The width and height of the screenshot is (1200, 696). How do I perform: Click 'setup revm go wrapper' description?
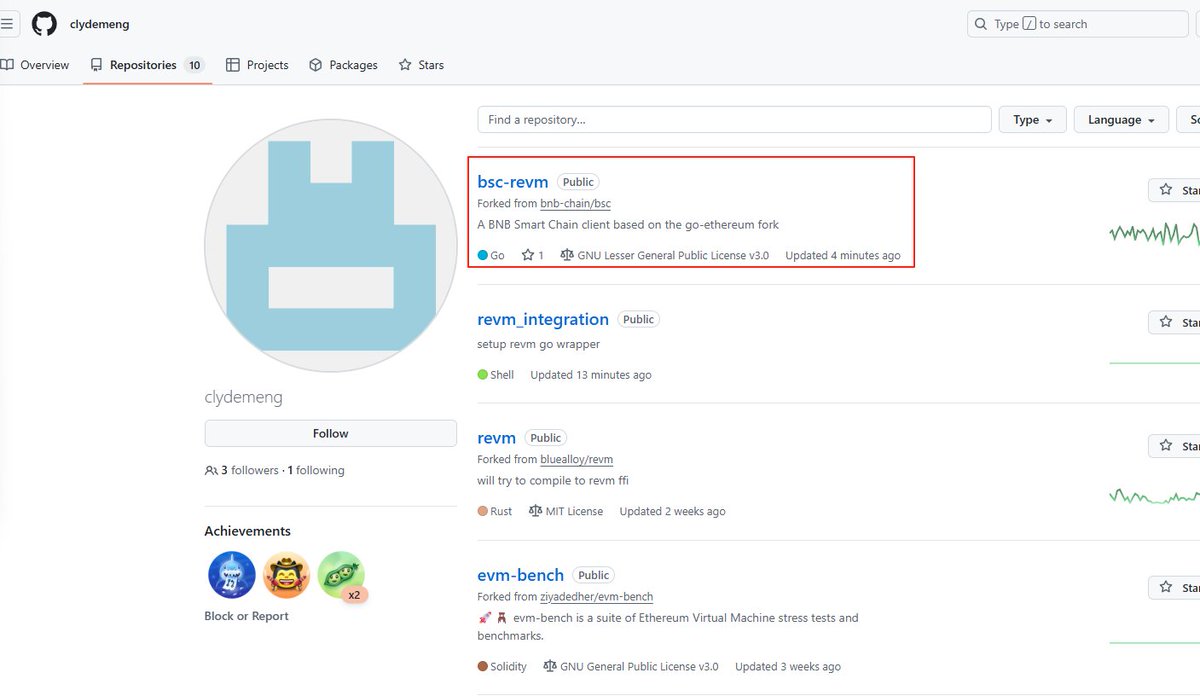(x=539, y=344)
